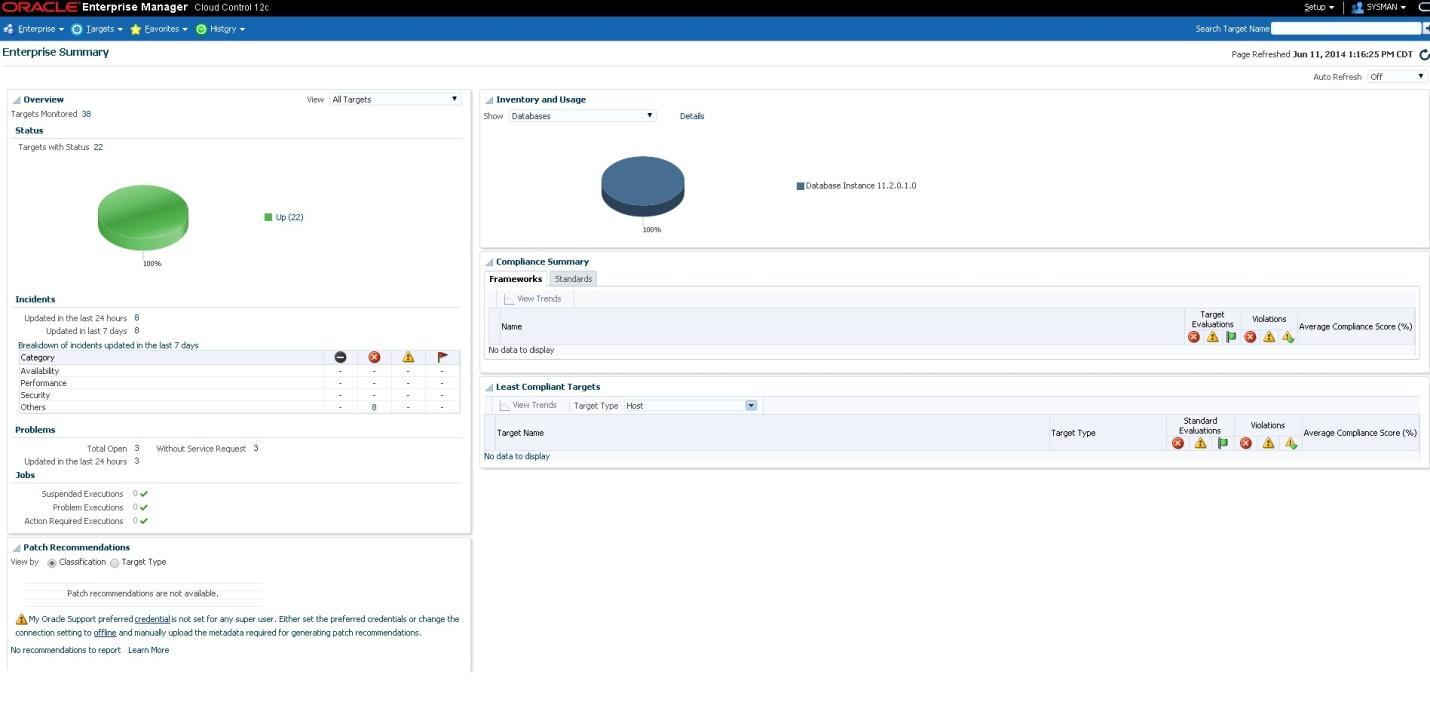Click Least Compliant minor warning violations icon
The height and width of the screenshot is (708, 1430).
1291,443
